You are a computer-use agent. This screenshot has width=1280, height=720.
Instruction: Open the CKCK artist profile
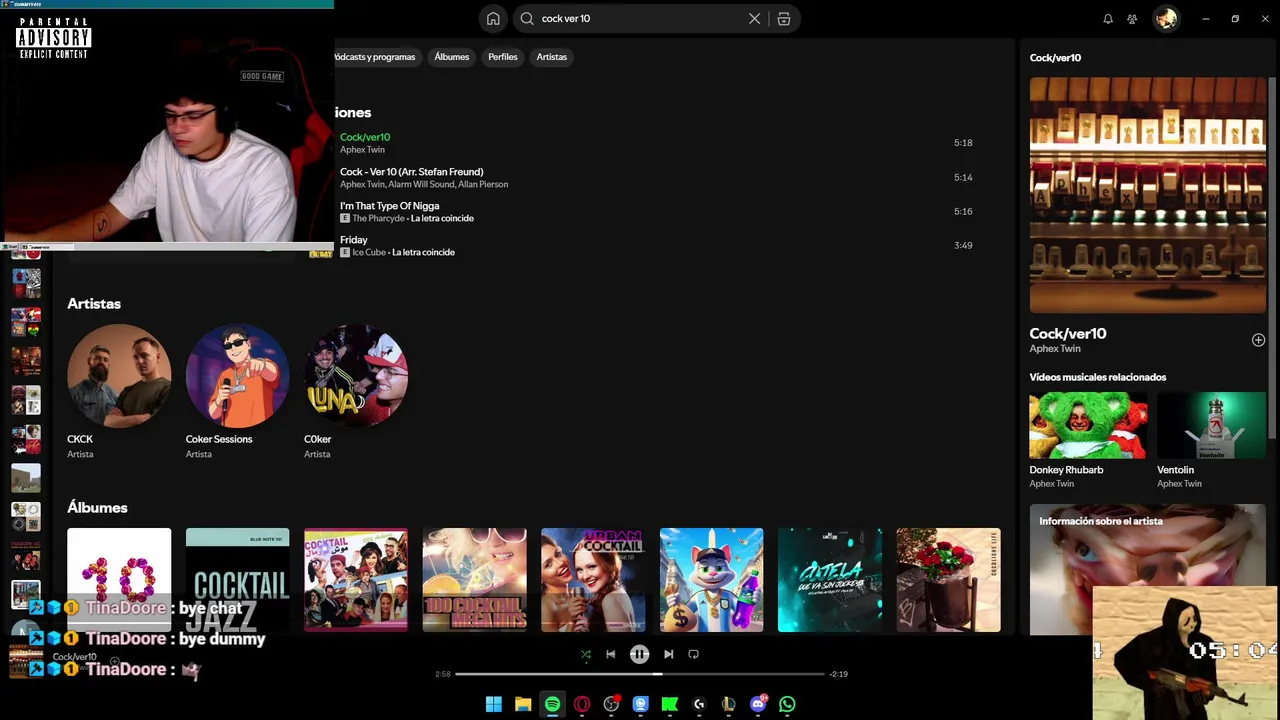click(x=119, y=376)
